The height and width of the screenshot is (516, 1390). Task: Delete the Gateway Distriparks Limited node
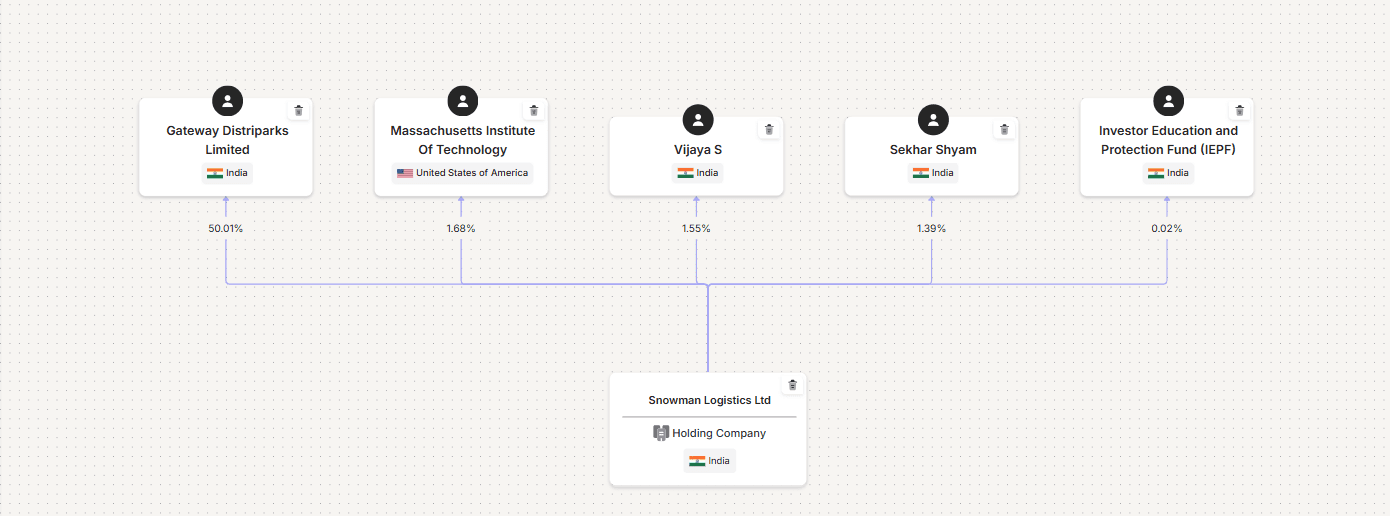(x=298, y=111)
